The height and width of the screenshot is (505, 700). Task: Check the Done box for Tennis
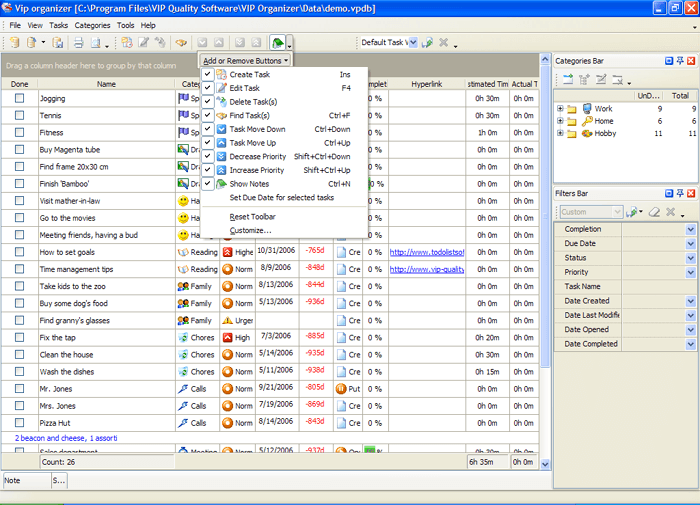[19, 115]
